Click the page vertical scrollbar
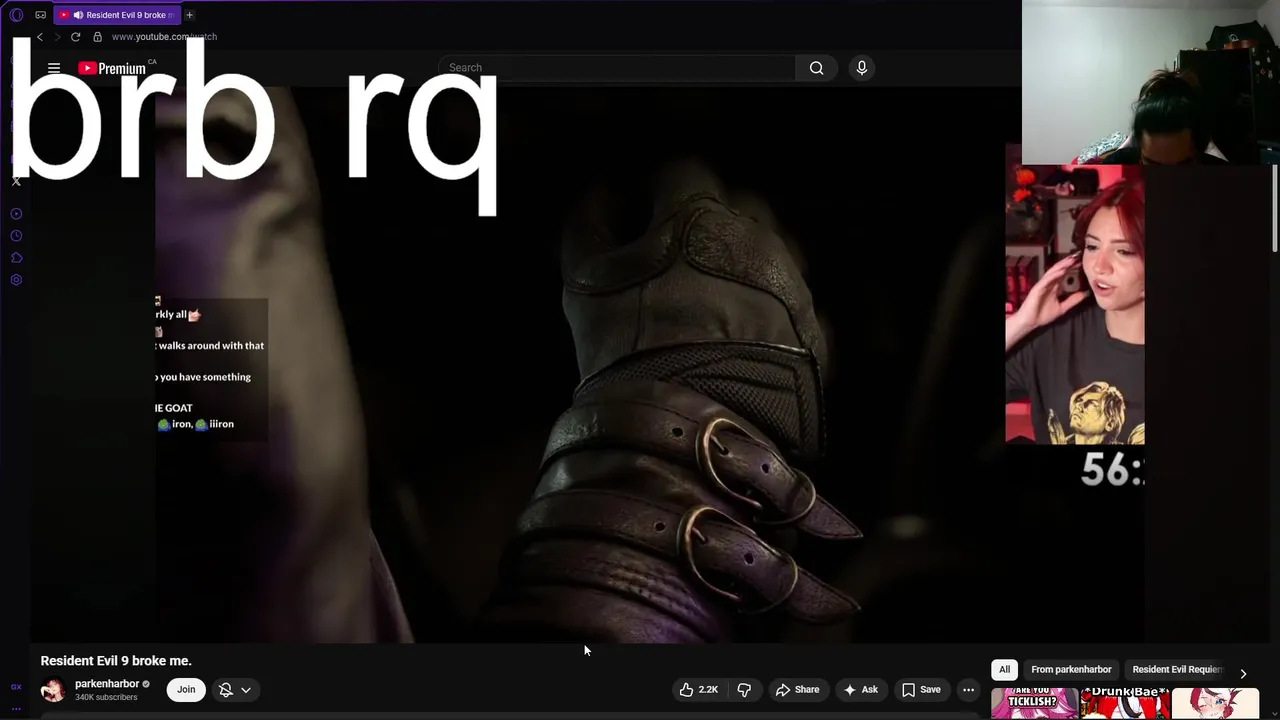 click(1275, 207)
